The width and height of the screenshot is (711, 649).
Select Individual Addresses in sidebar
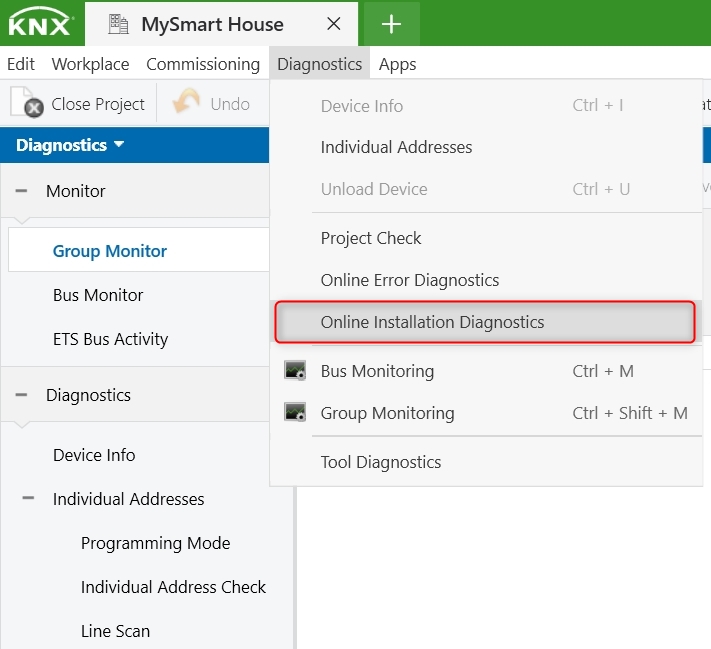click(128, 499)
